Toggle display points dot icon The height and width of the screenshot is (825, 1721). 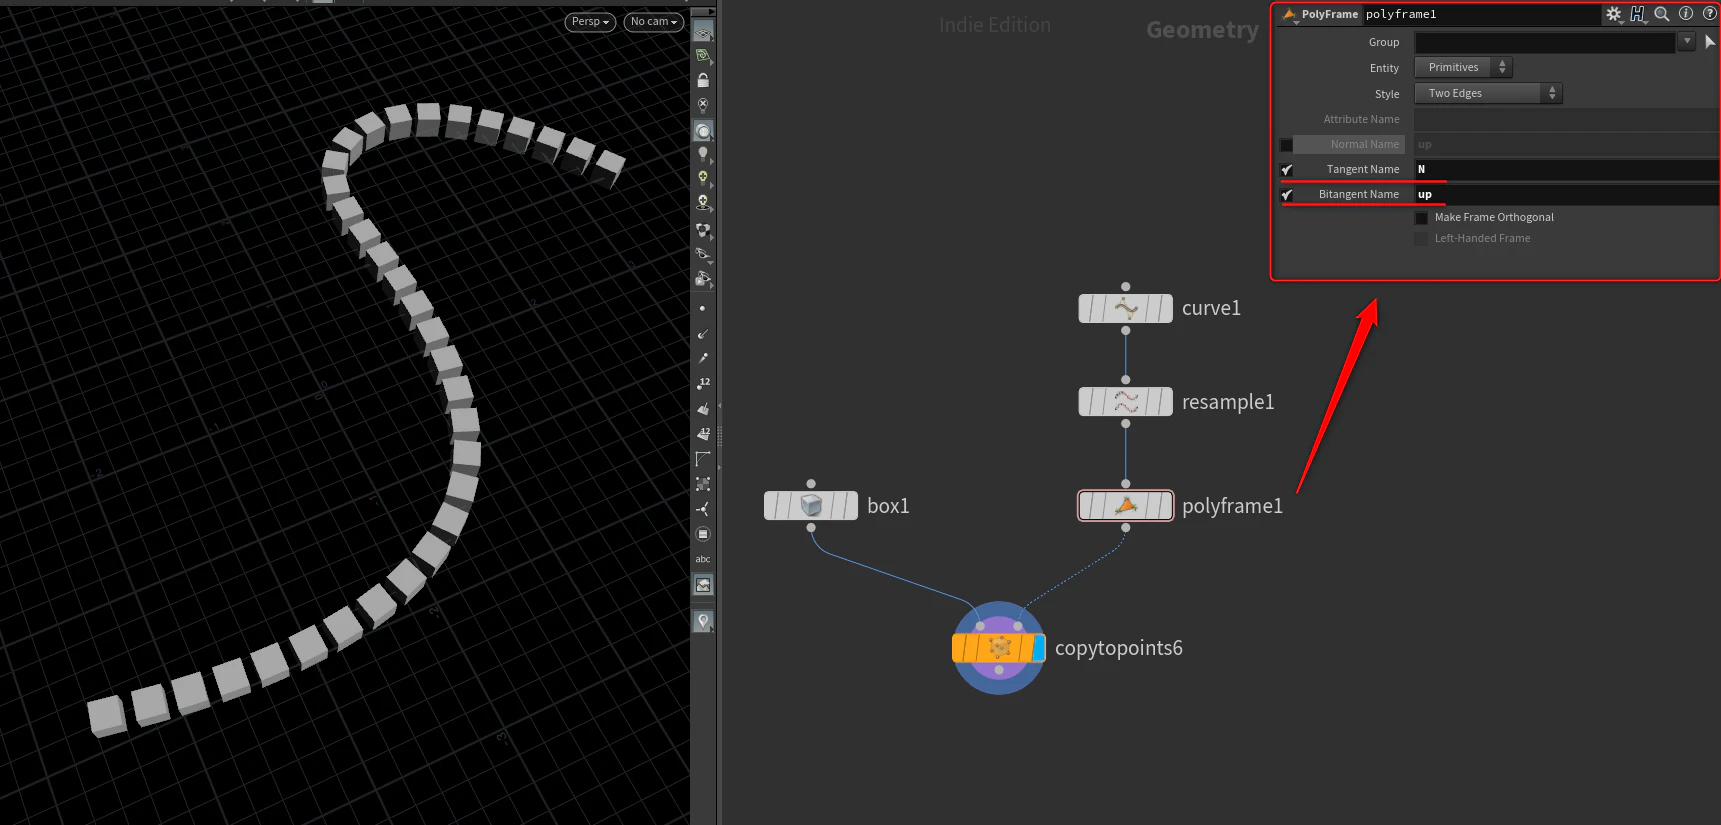[x=703, y=308]
